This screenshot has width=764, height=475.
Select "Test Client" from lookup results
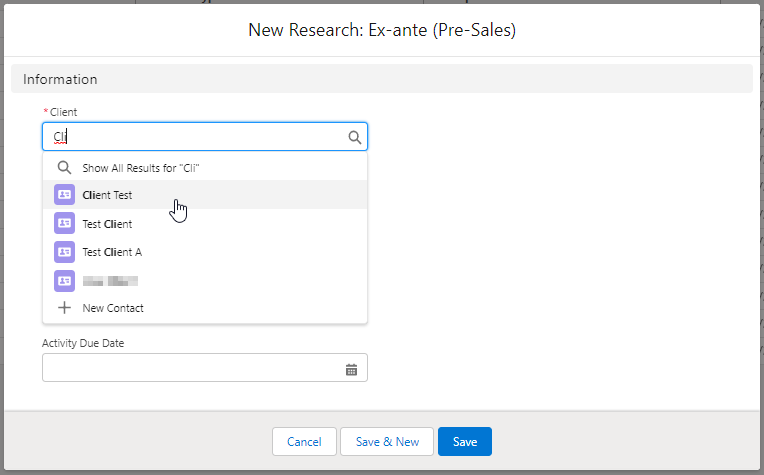[107, 224]
